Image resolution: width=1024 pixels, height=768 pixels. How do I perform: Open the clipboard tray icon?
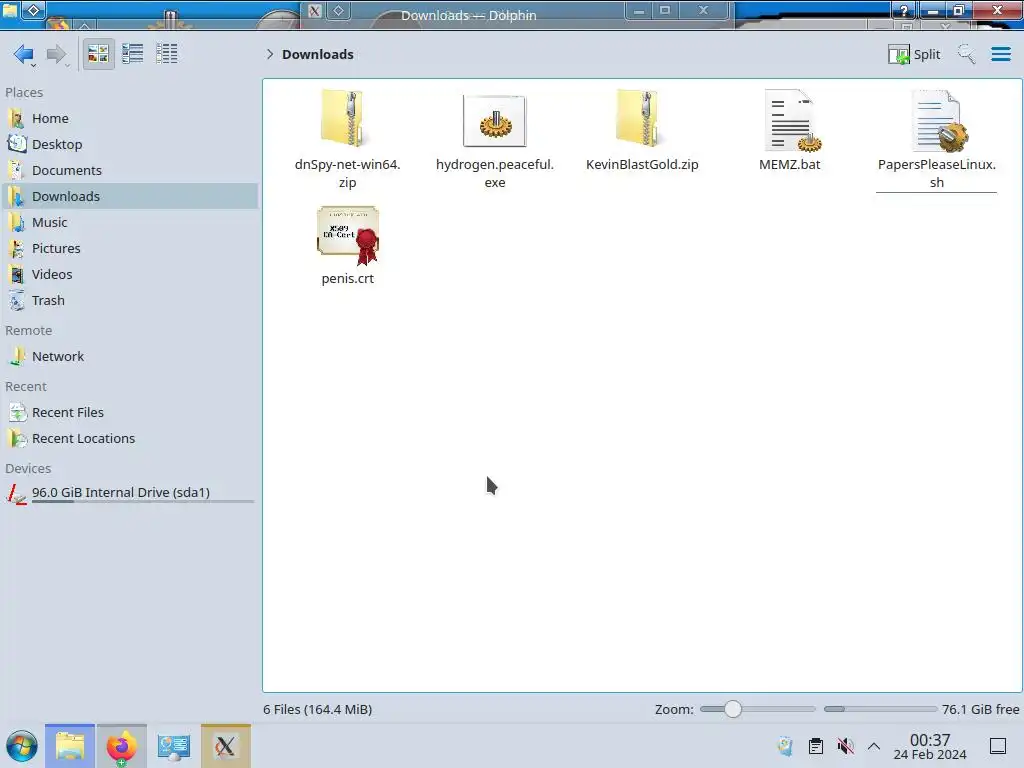816,746
